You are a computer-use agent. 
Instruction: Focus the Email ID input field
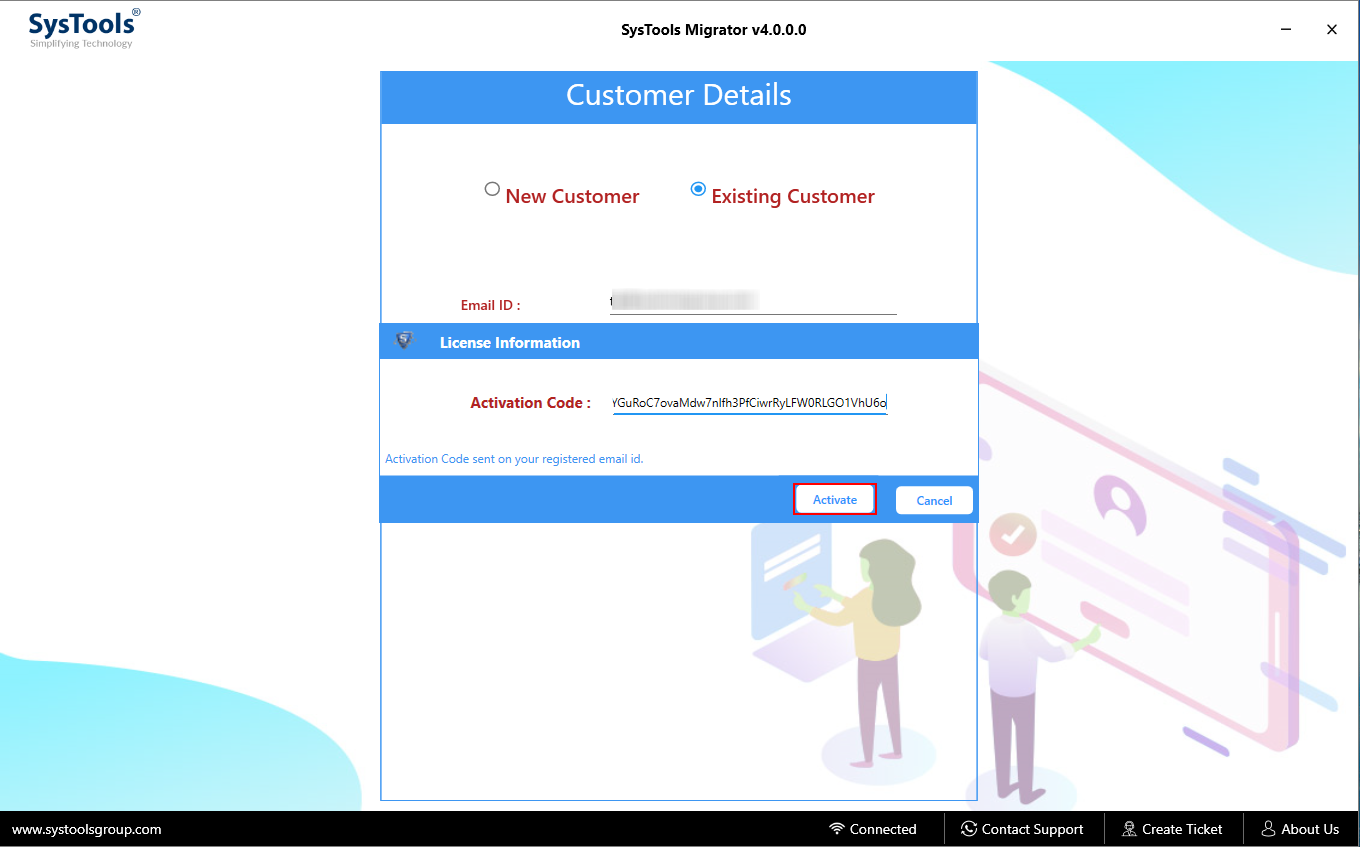coord(753,300)
